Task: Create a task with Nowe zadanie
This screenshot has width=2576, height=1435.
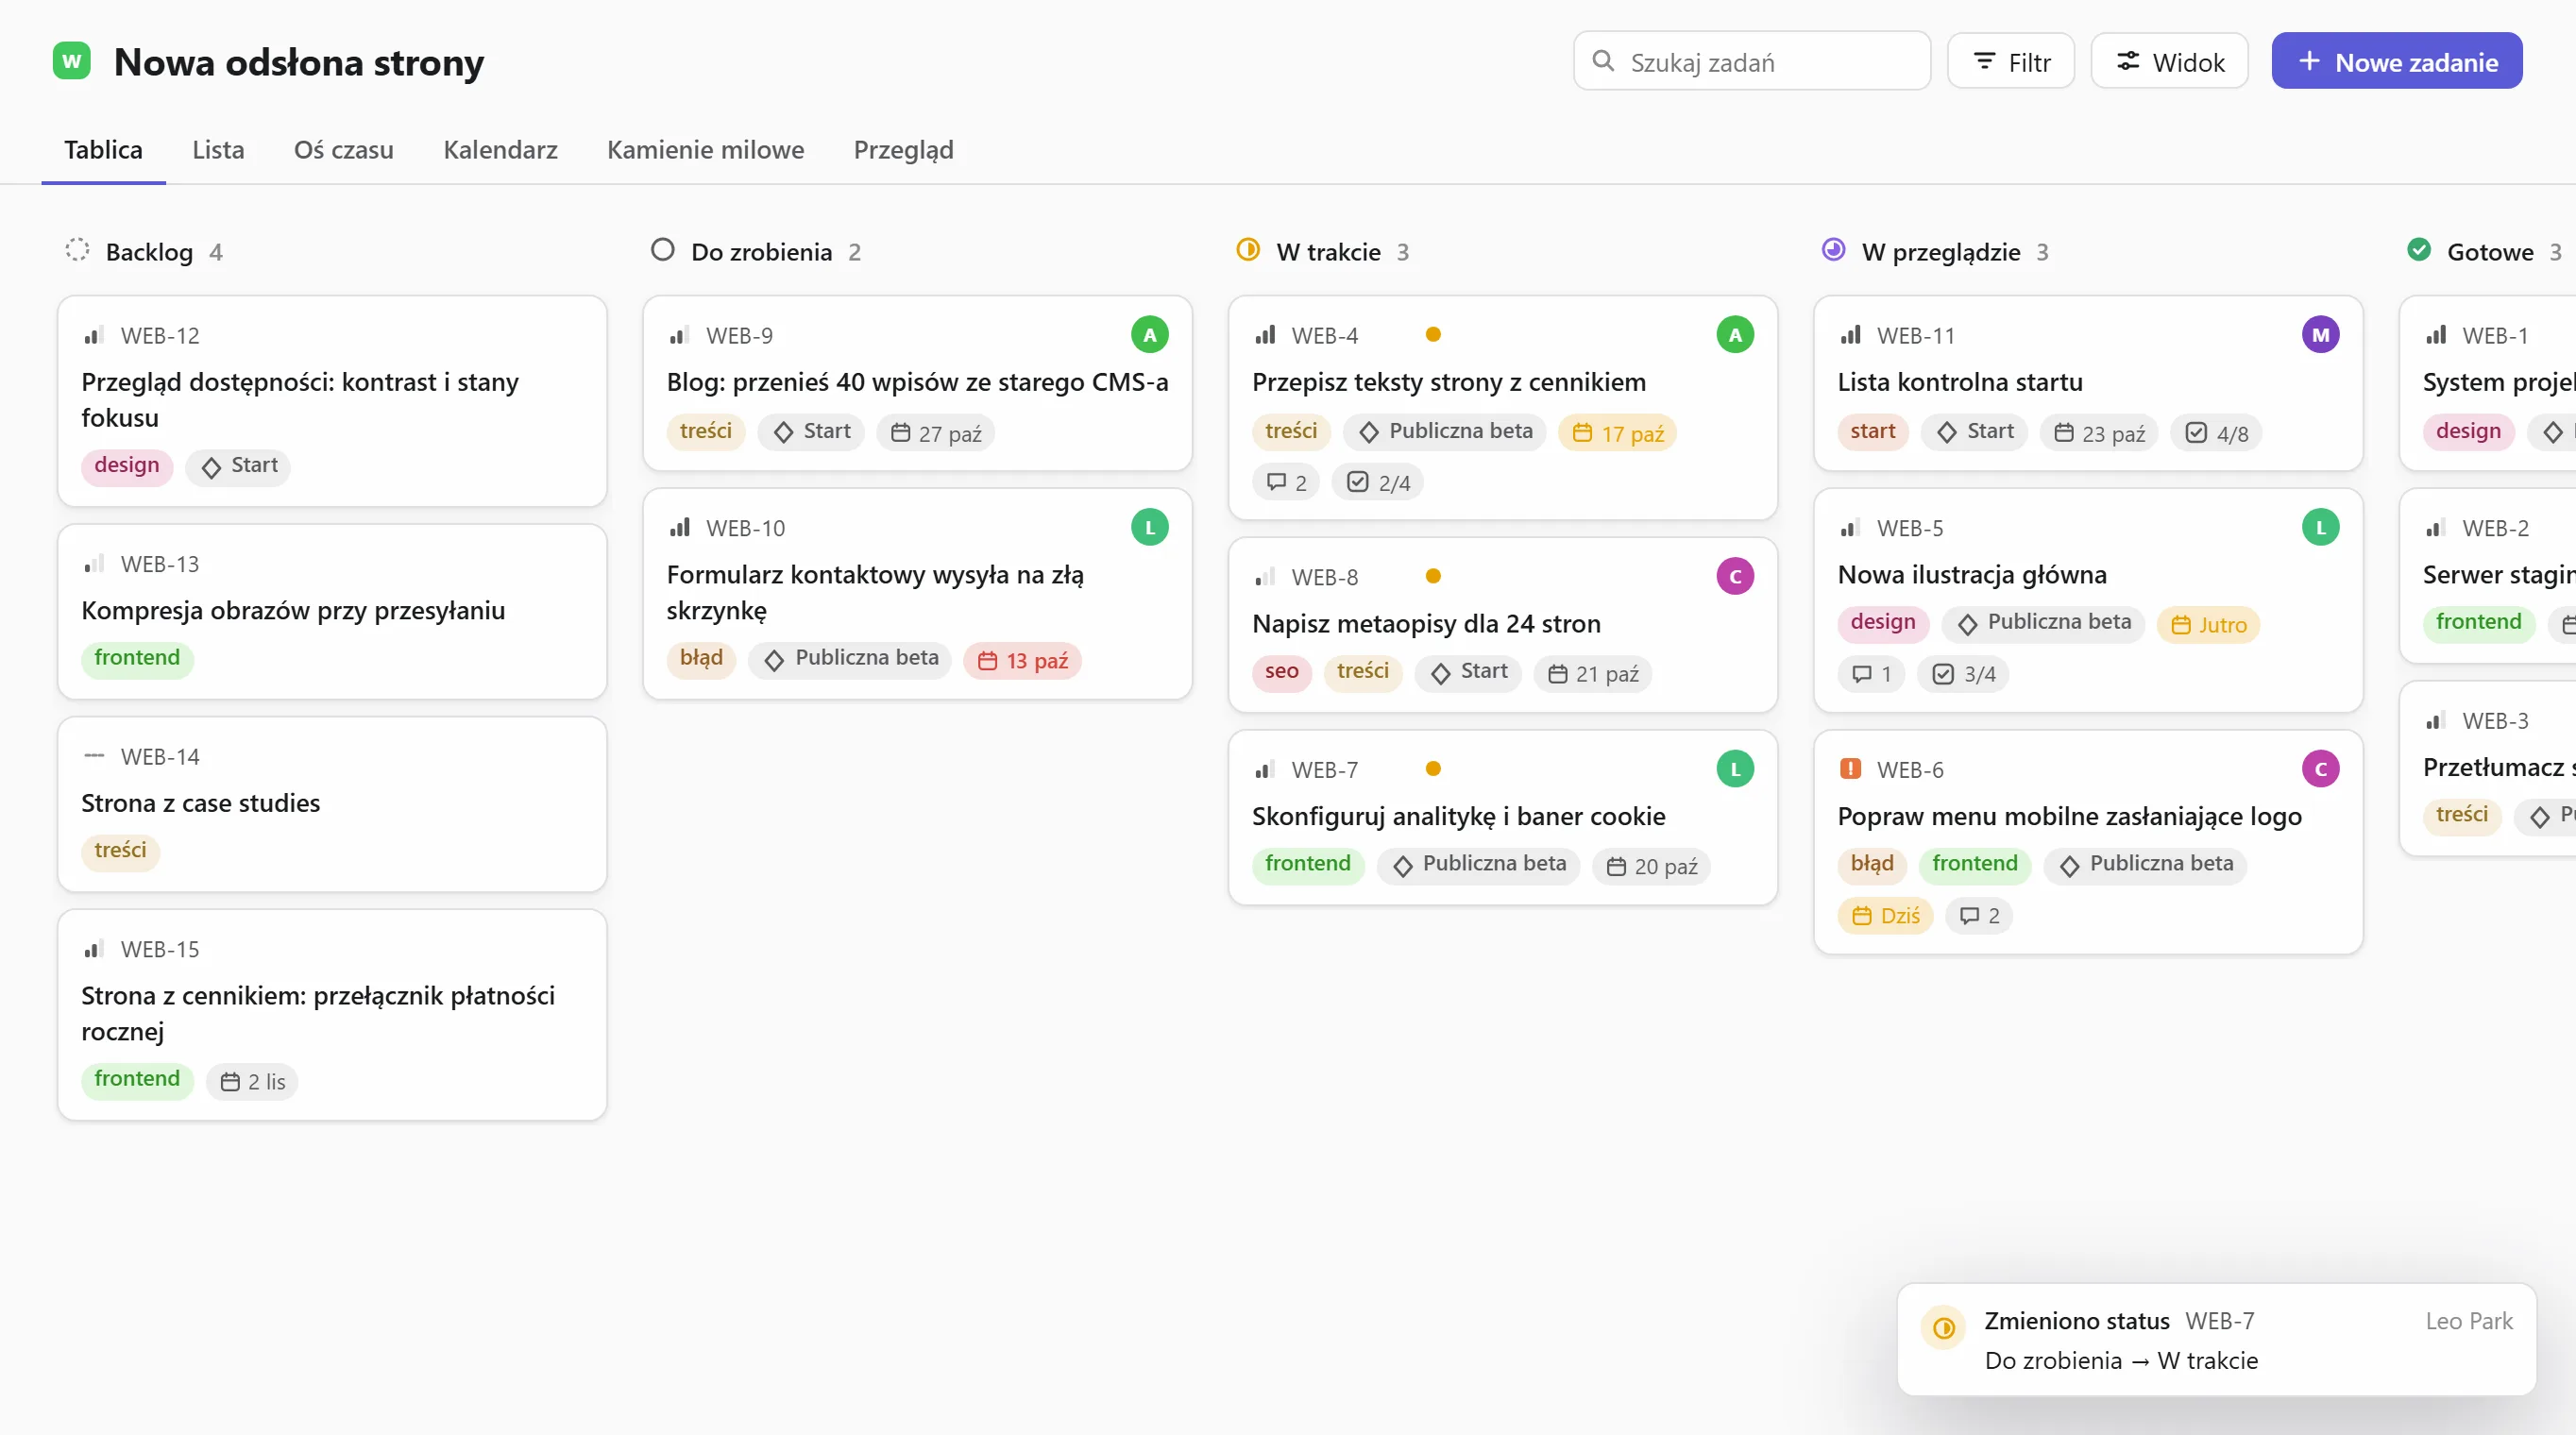Action: pyautogui.click(x=2396, y=62)
